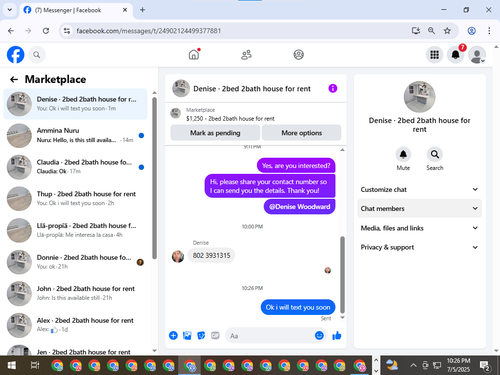Choose a GIF from the composer

[x=215, y=335]
